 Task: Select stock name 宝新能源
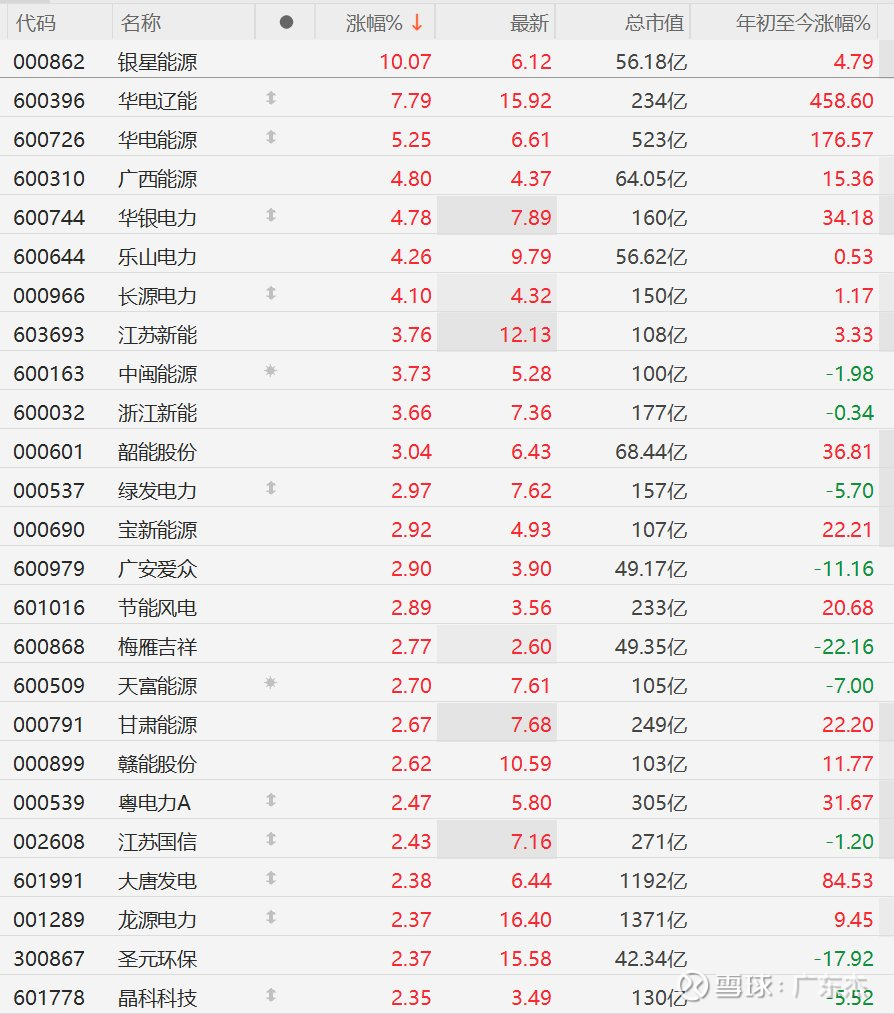pos(157,530)
